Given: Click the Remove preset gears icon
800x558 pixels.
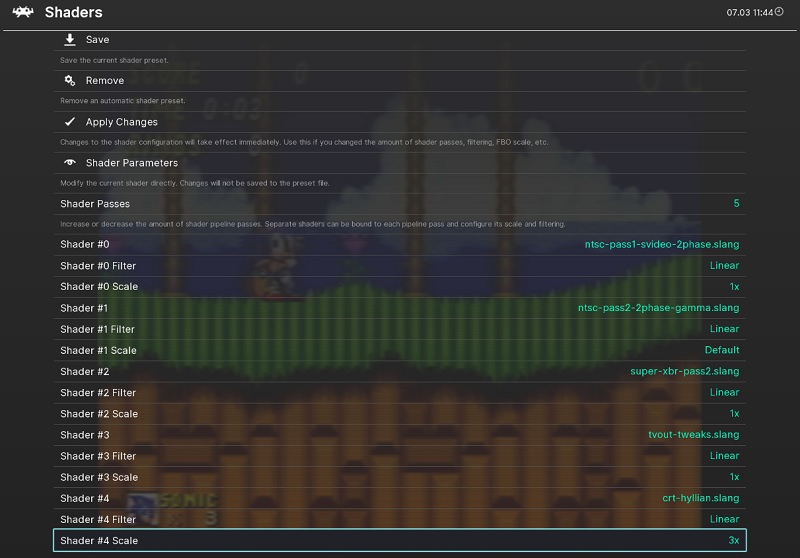Looking at the screenshot, I should tap(70, 80).
